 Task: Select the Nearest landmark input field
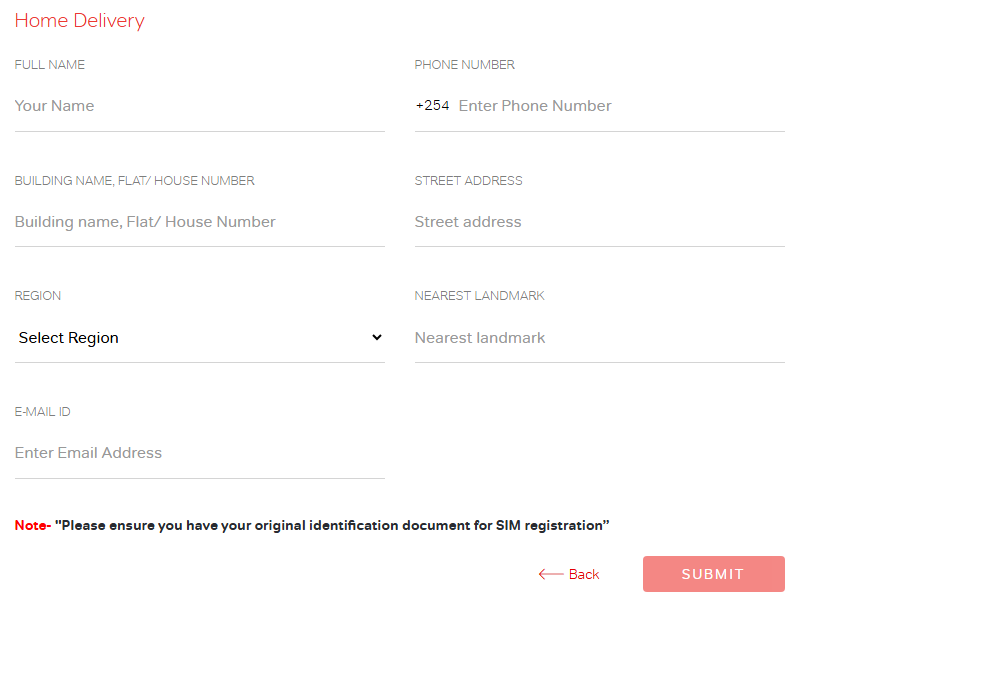[x=600, y=338]
